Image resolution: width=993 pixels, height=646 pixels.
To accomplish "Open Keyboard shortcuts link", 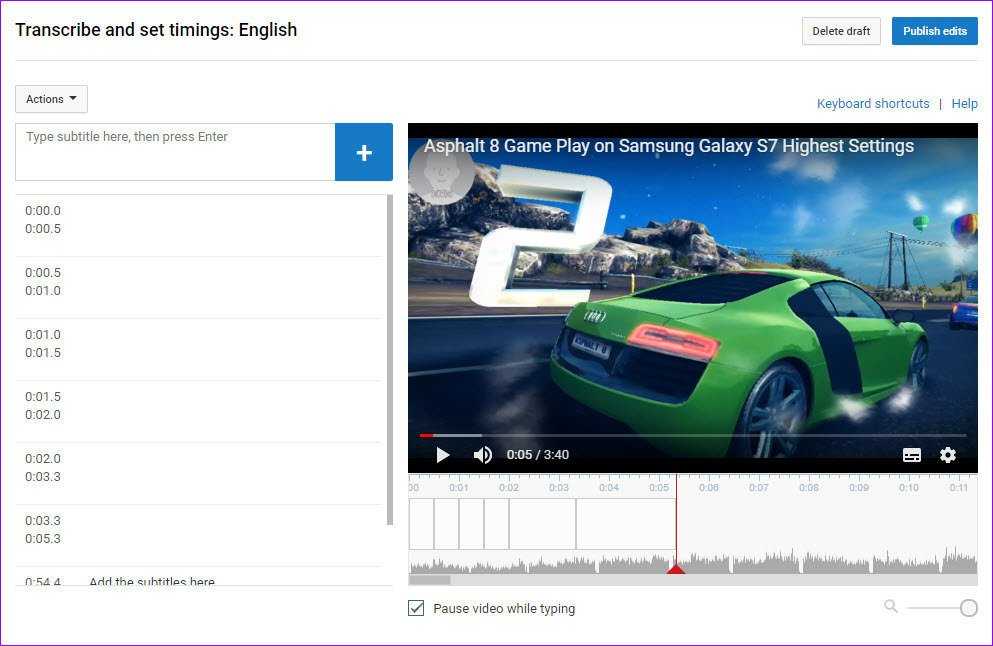I will click(872, 104).
